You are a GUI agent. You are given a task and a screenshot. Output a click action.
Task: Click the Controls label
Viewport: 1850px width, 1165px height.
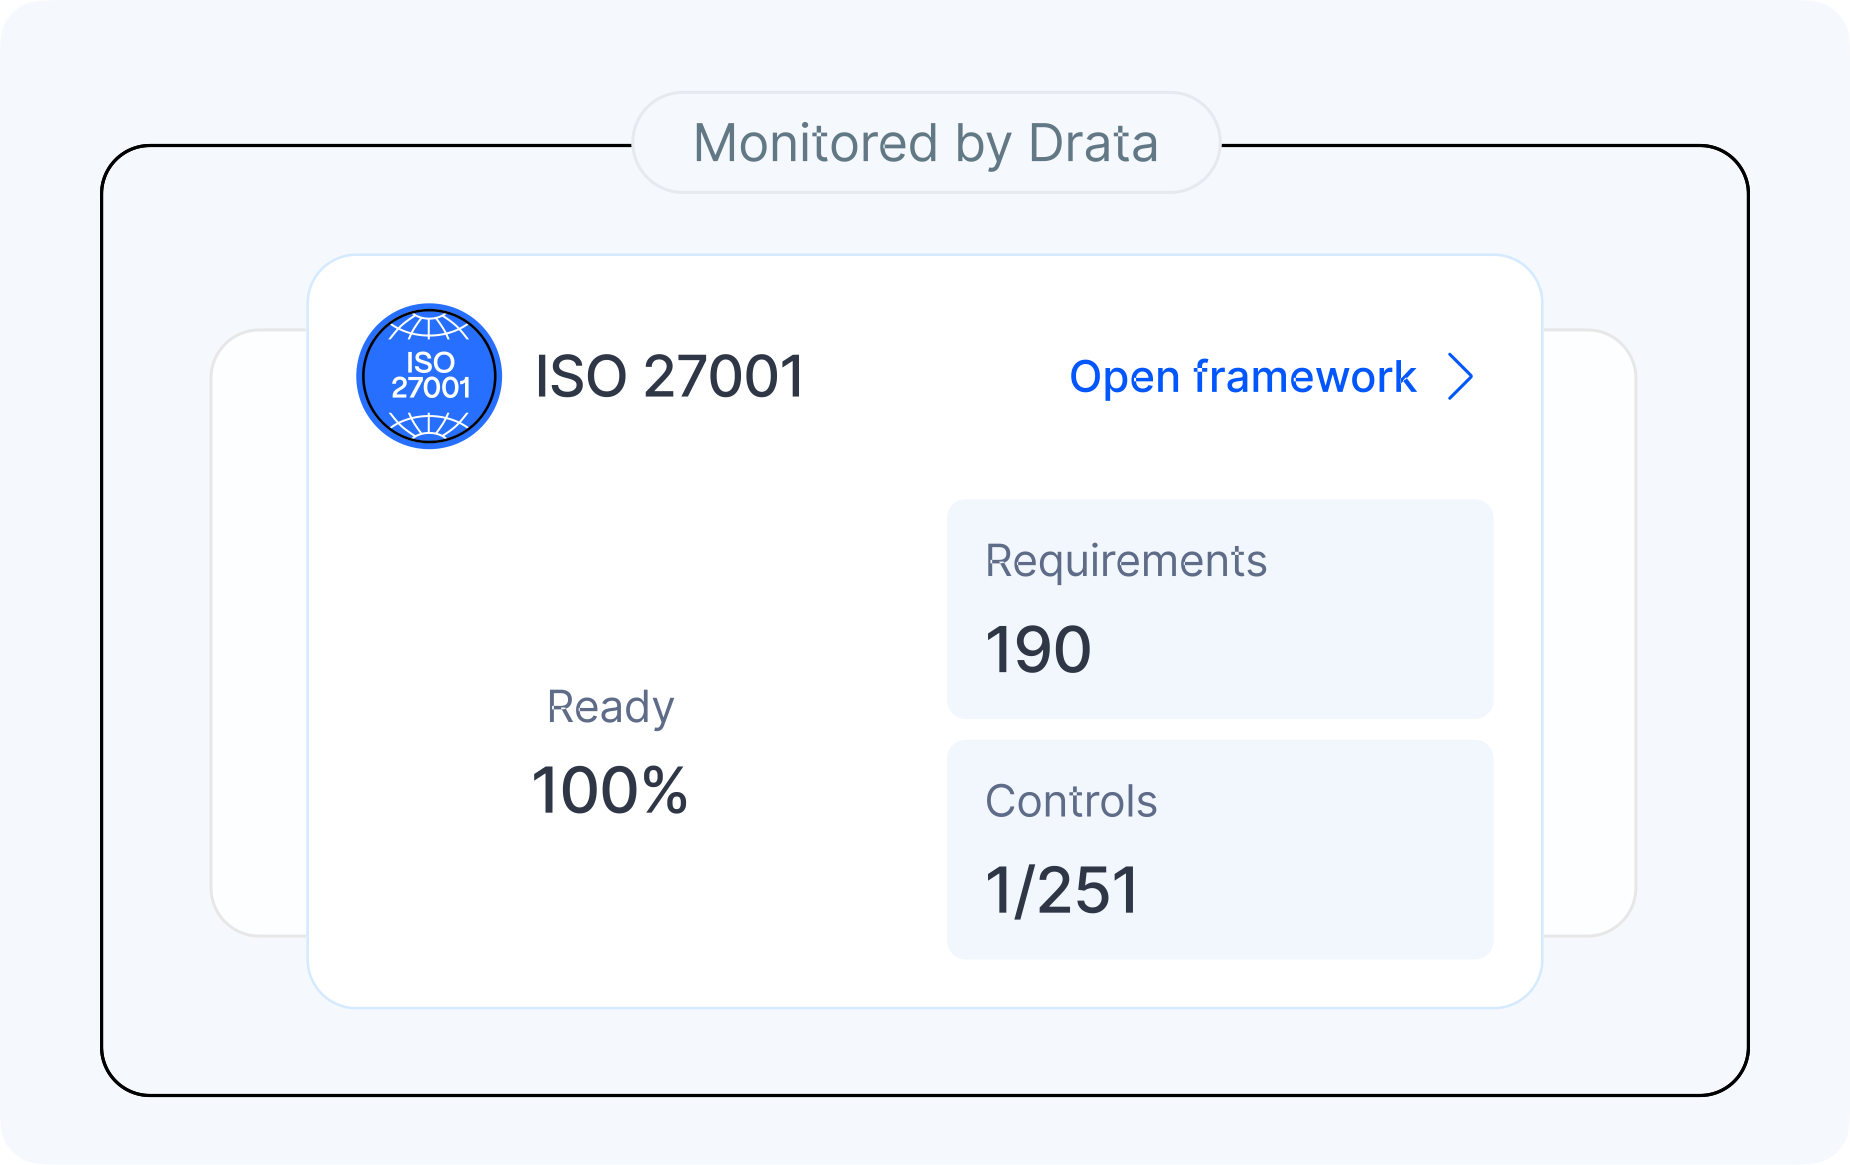(x=1071, y=801)
